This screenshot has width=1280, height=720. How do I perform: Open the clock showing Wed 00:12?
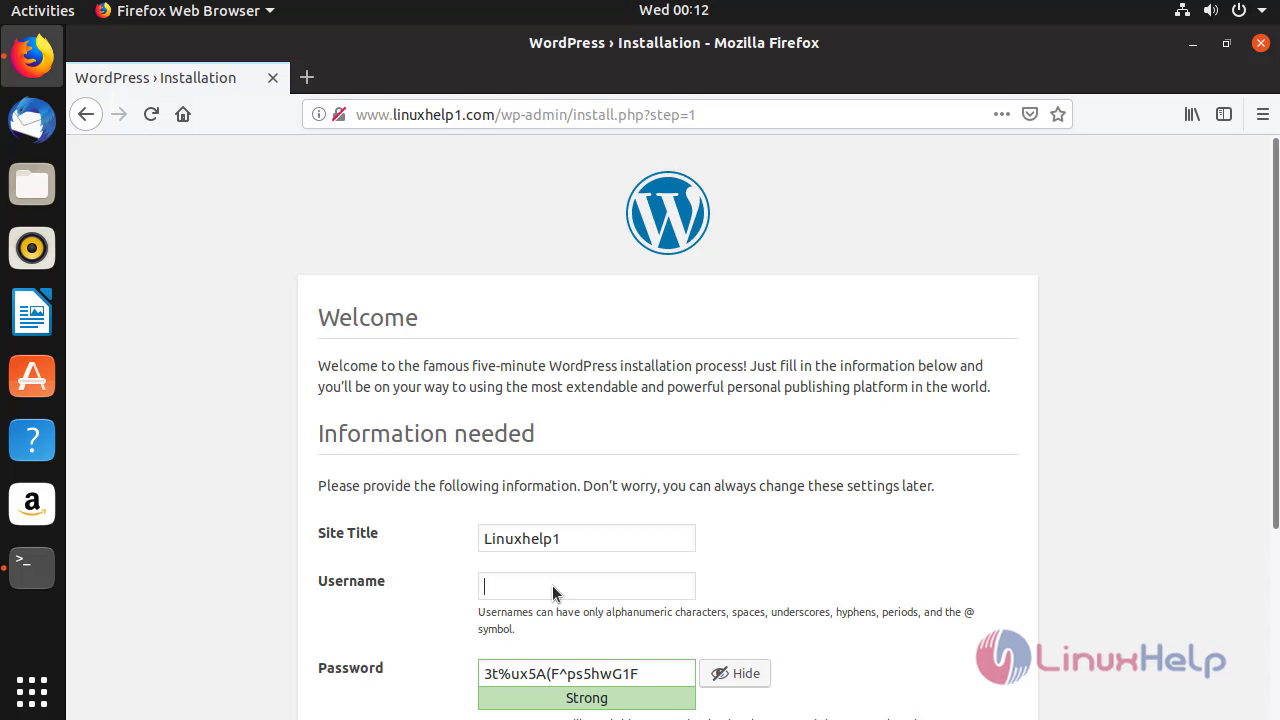coord(674,10)
